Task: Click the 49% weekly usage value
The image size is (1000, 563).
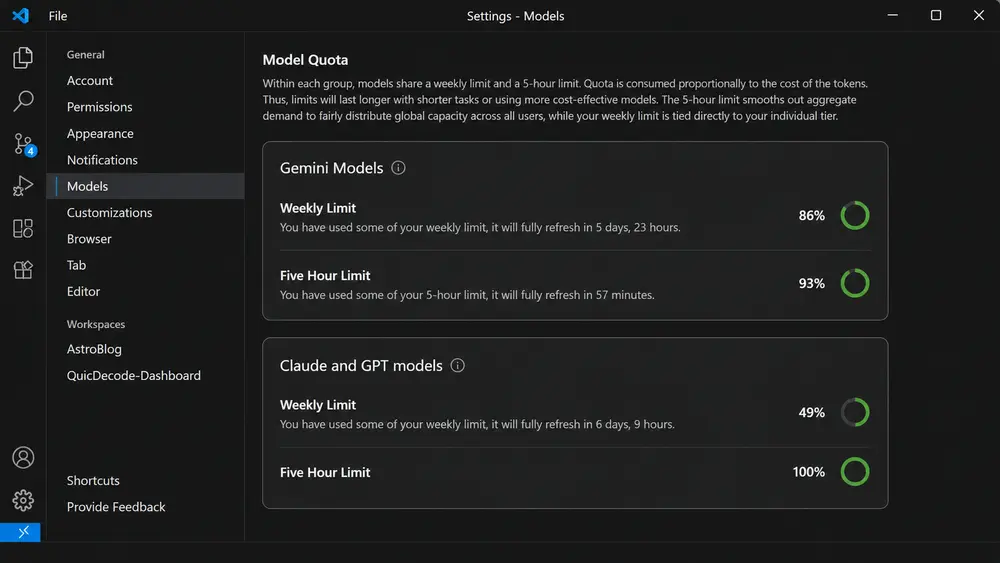Action: [811, 413]
